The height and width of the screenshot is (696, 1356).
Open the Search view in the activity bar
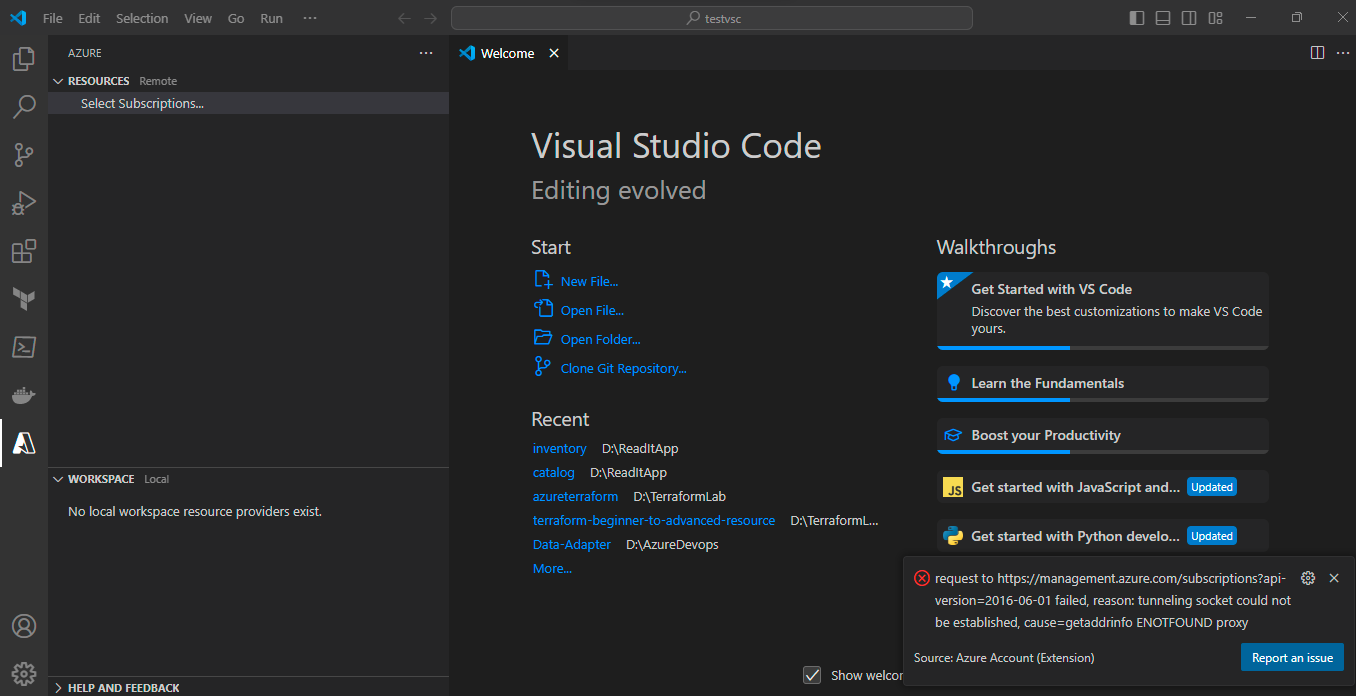(24, 107)
